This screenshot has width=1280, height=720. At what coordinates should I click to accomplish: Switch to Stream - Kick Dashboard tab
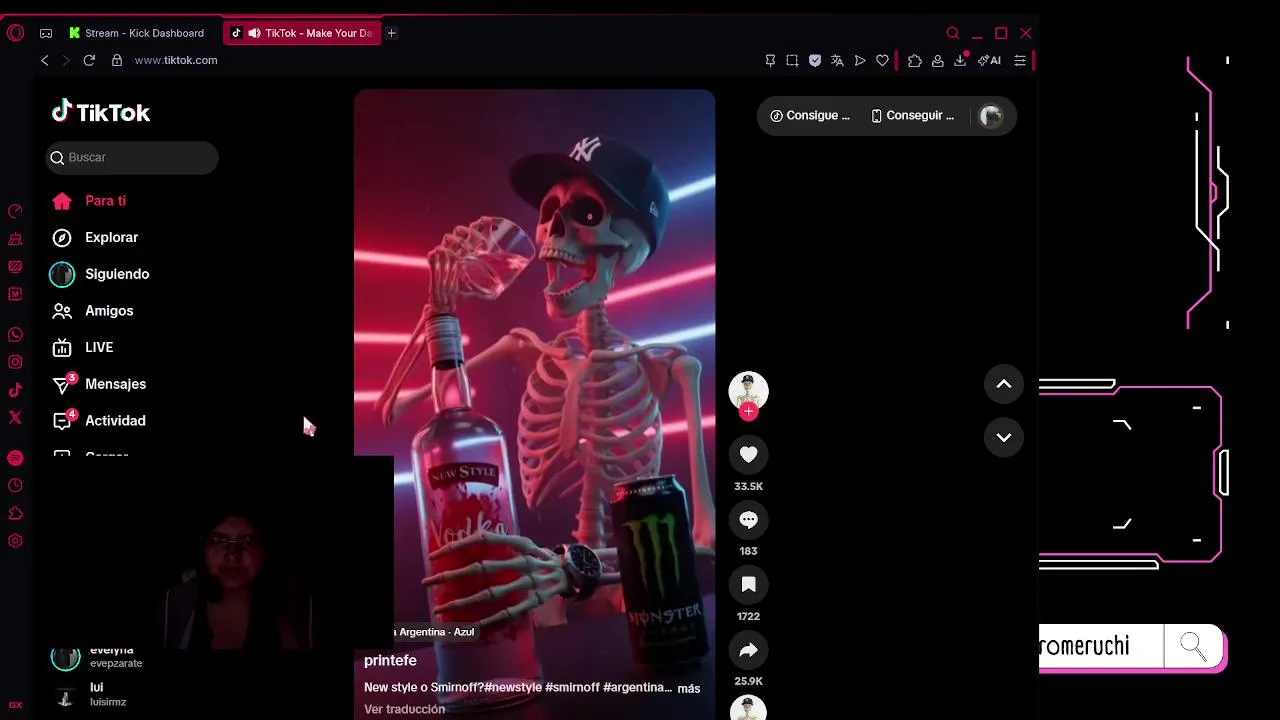tap(137, 33)
